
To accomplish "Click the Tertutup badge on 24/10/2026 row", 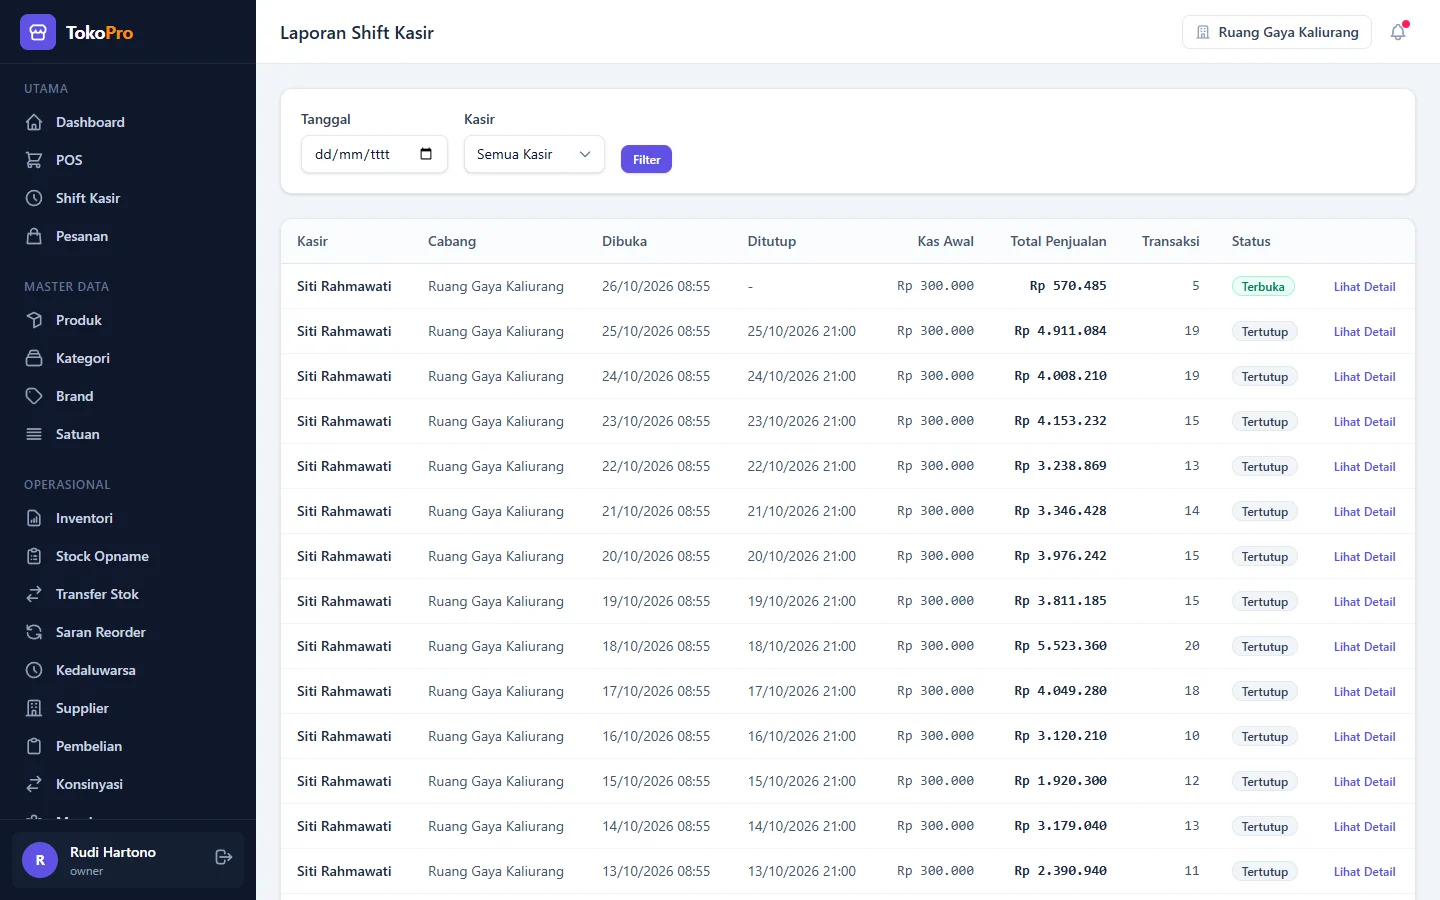I will [x=1265, y=377].
